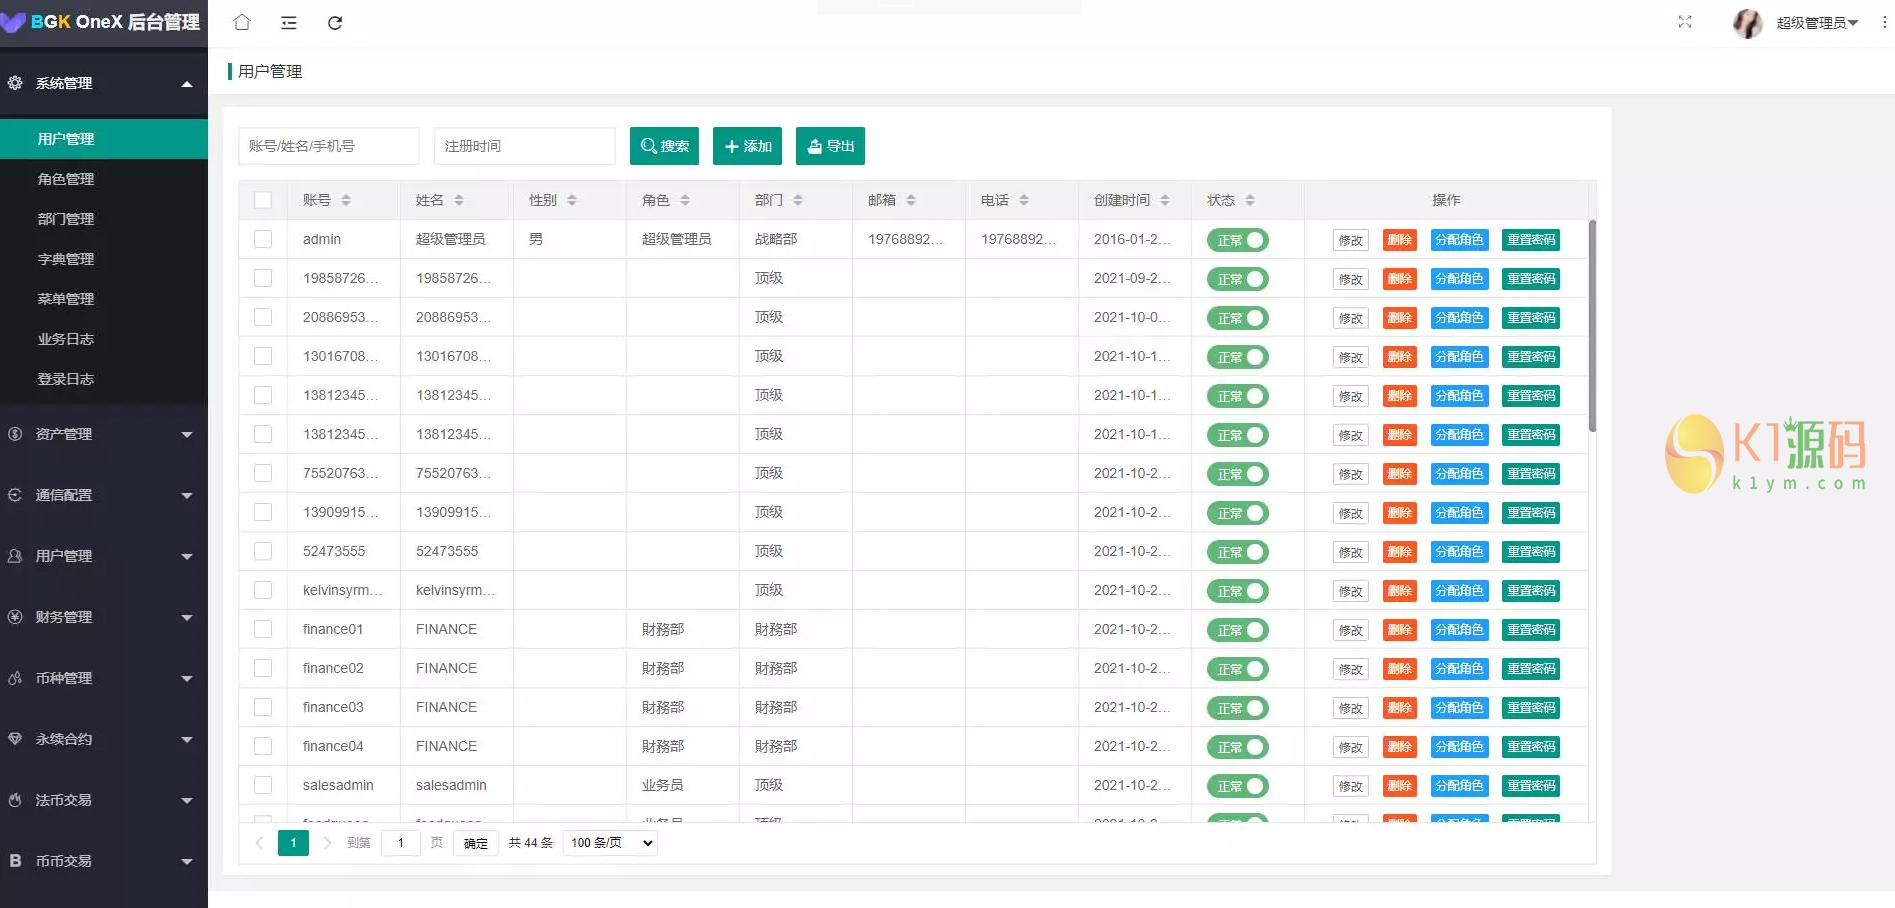This screenshot has width=1895, height=908.
Task: Open the 100条/页 page size dropdown
Action: pyautogui.click(x=609, y=842)
